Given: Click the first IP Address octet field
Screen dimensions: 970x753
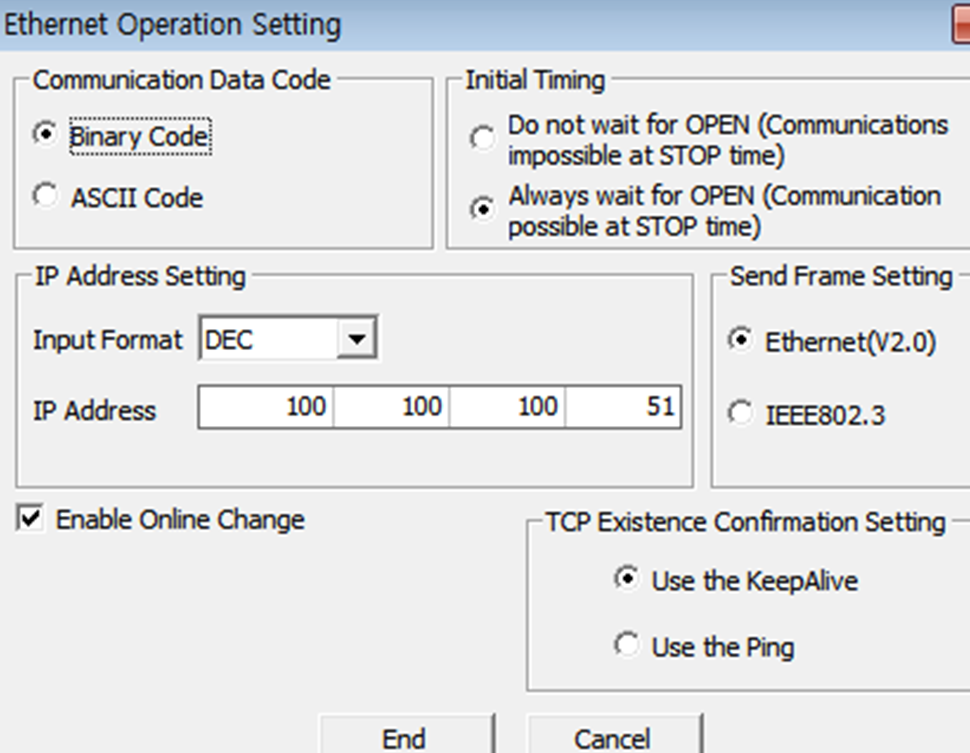Looking at the screenshot, I should pos(267,408).
